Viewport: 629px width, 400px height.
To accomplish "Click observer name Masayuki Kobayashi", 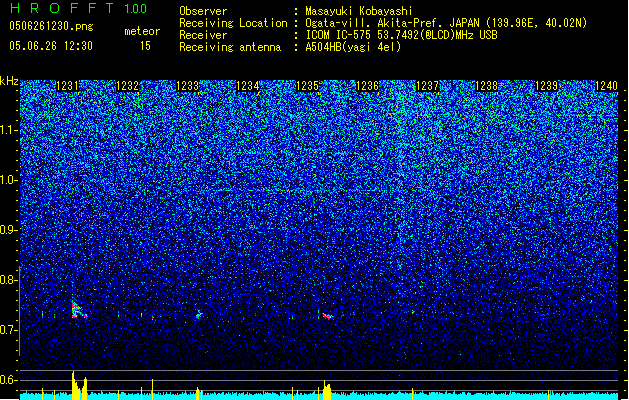I will click(359, 11).
